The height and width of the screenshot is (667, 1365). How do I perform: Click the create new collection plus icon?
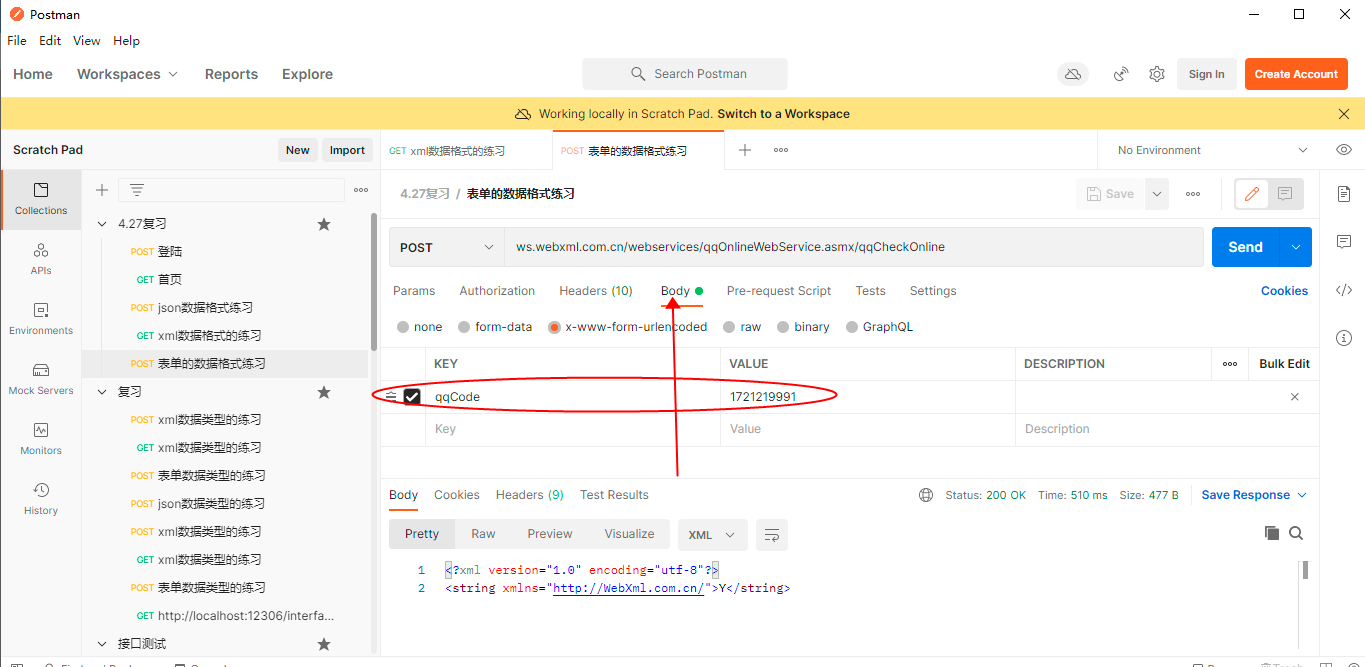point(101,190)
